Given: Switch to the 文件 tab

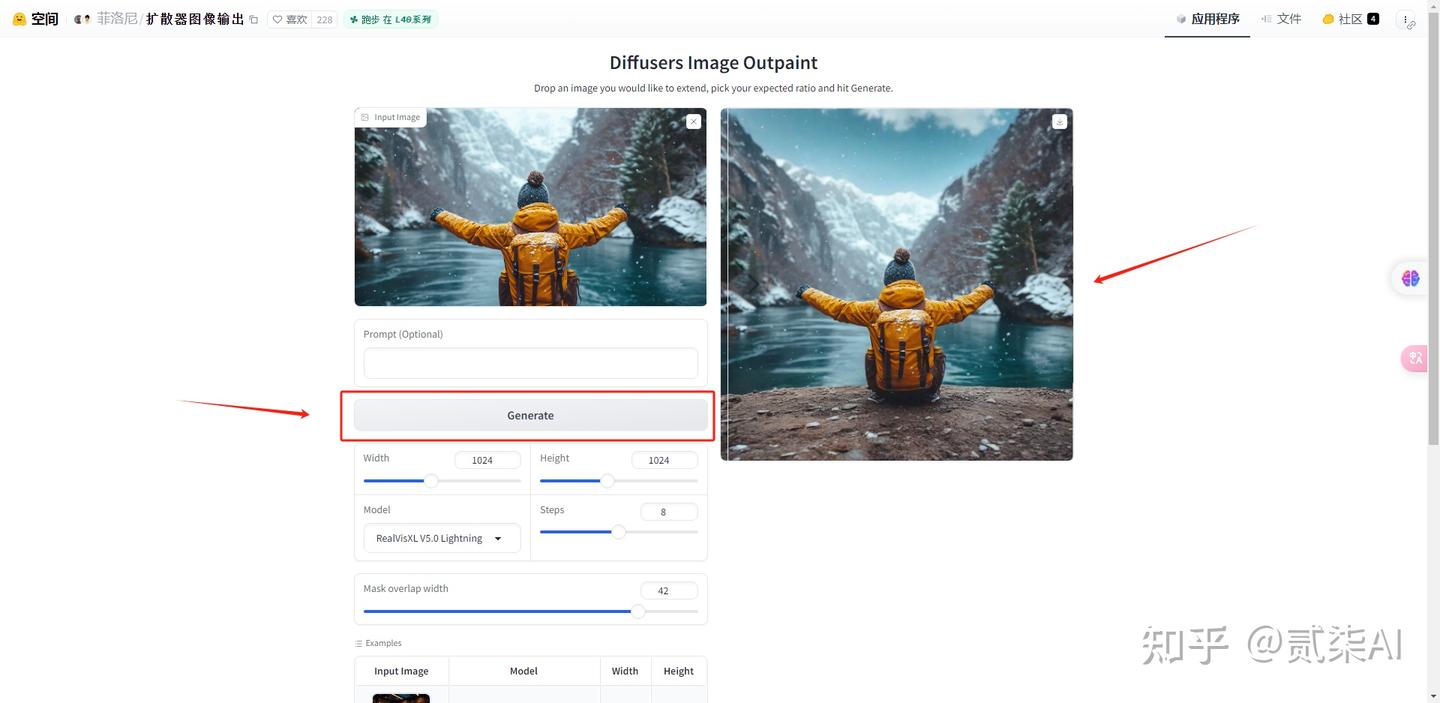Looking at the screenshot, I should click(1281, 19).
